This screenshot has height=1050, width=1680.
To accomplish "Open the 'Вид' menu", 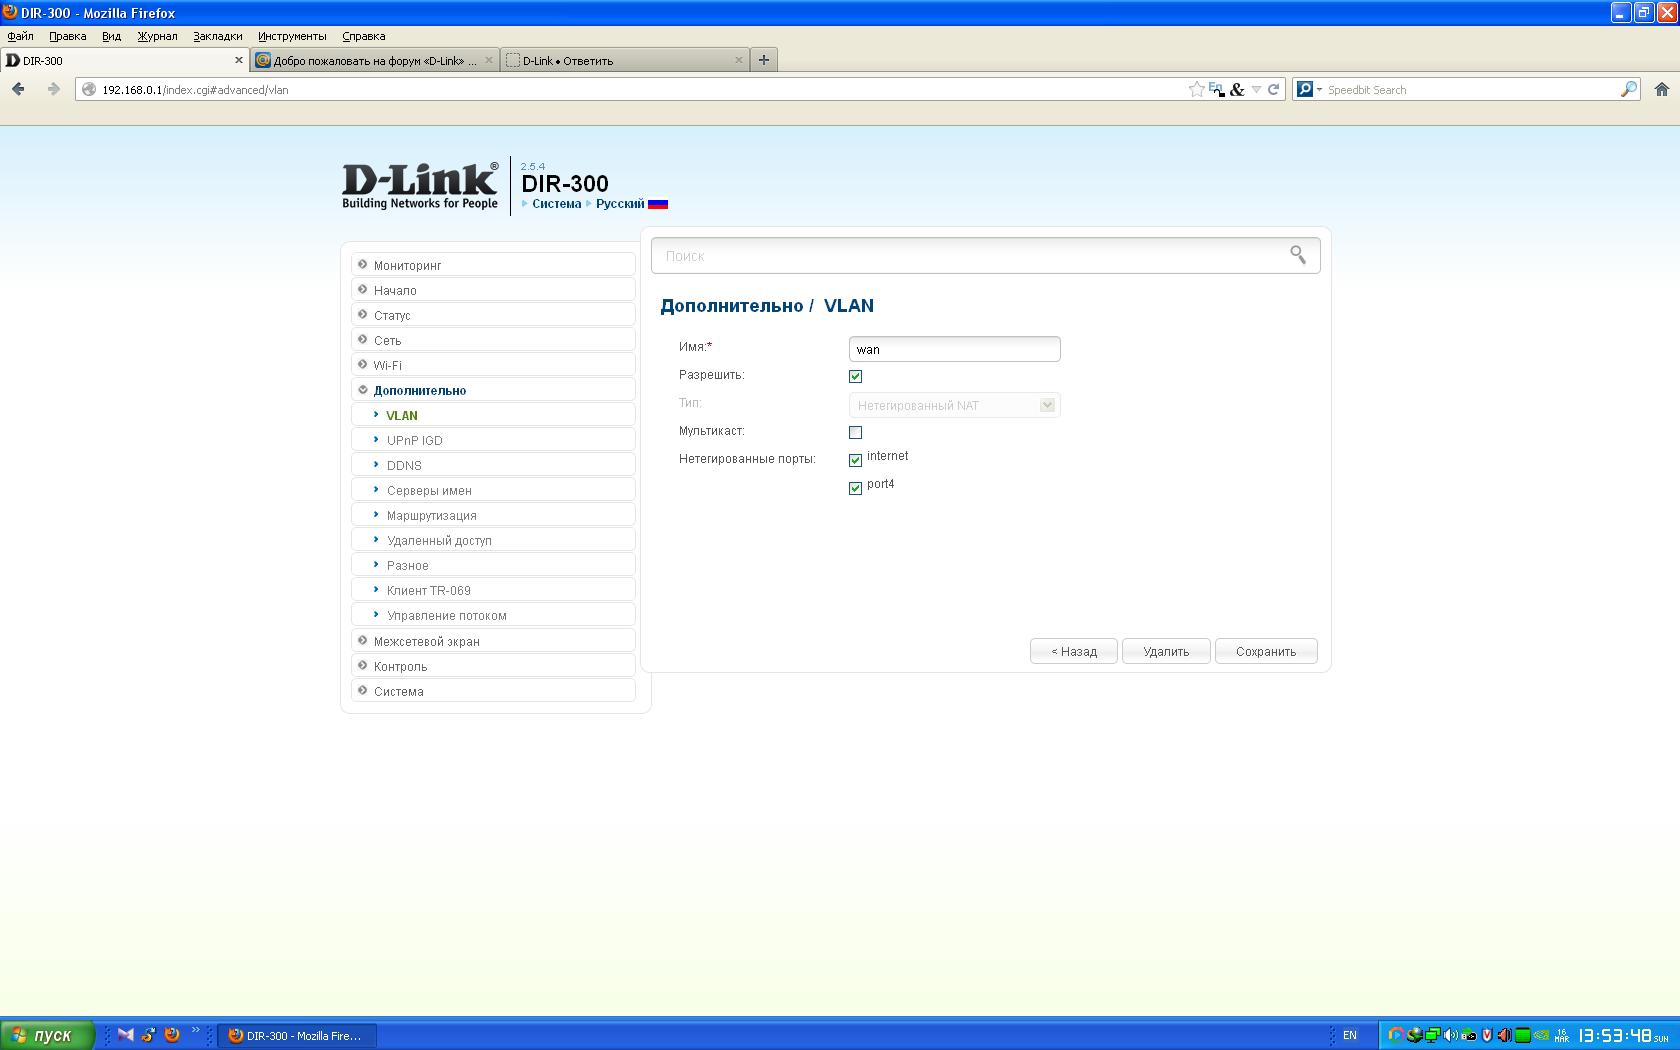I will (x=111, y=36).
